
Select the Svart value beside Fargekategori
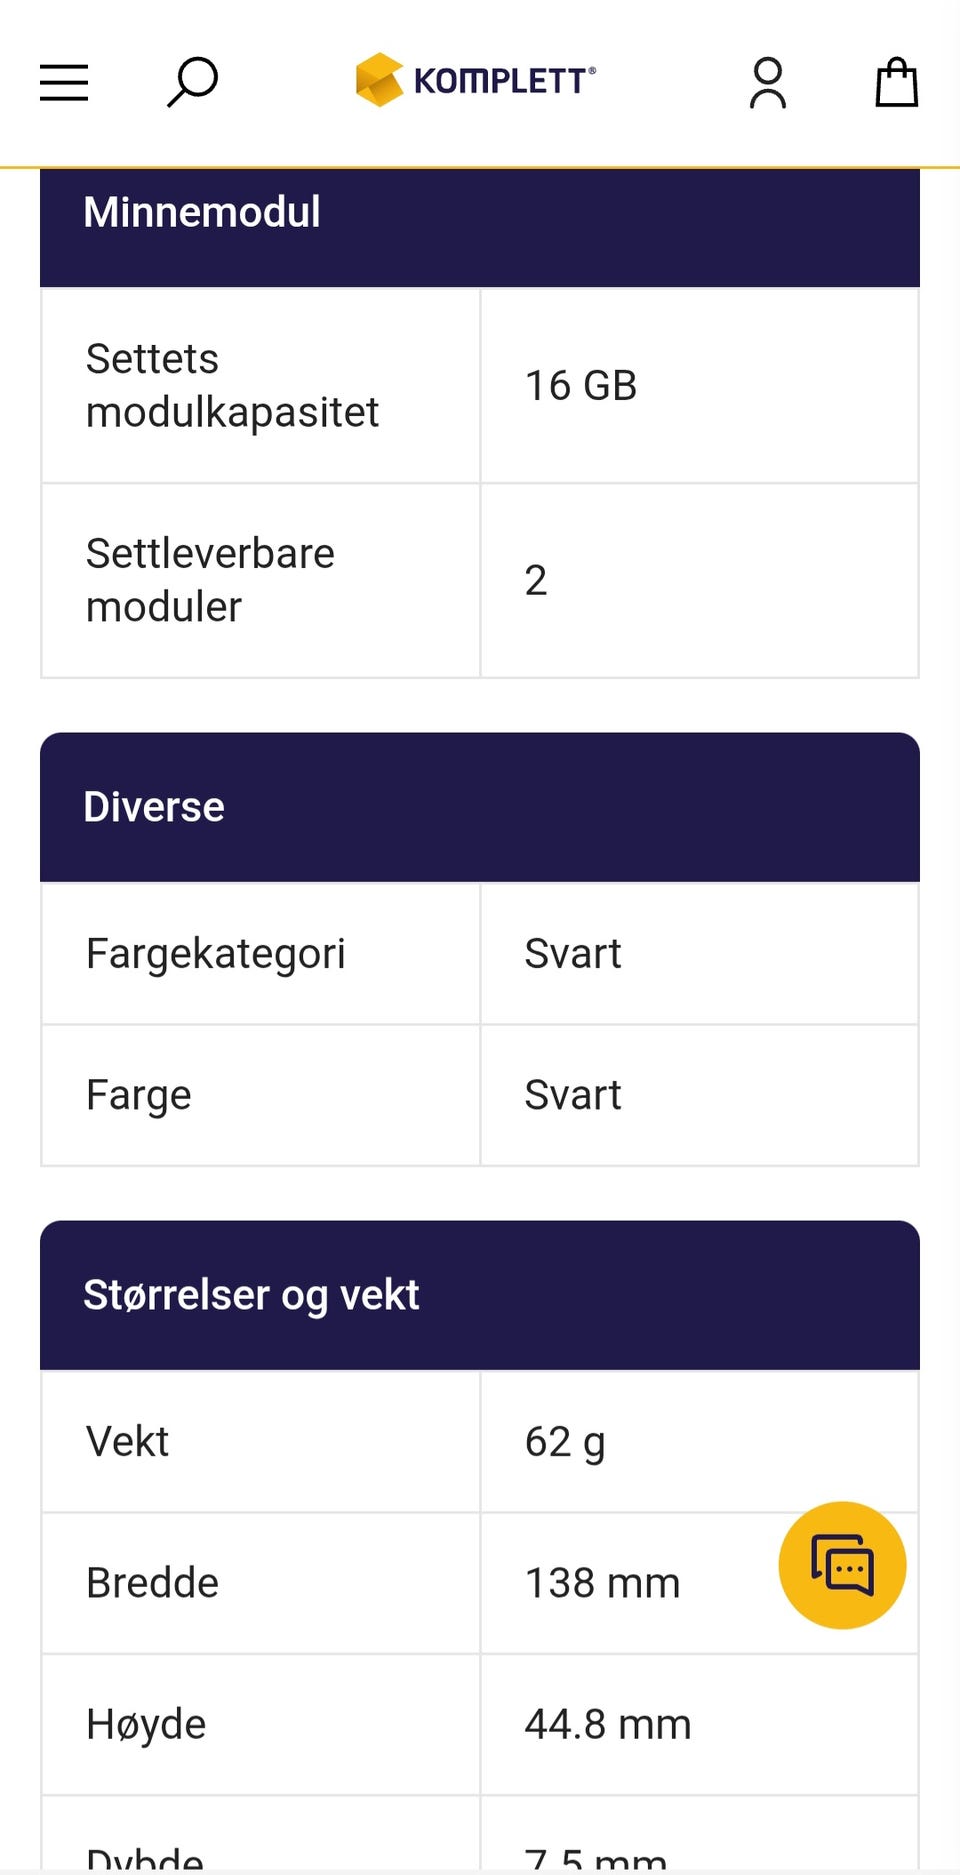573,954
